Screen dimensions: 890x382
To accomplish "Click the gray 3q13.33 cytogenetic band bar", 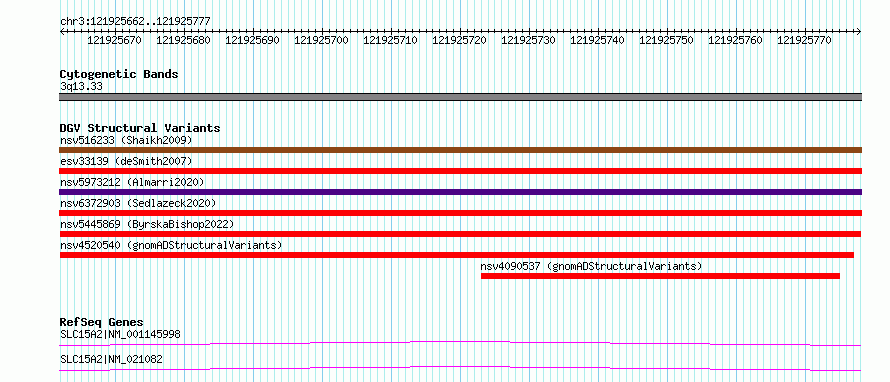I will click(x=460, y=97).
